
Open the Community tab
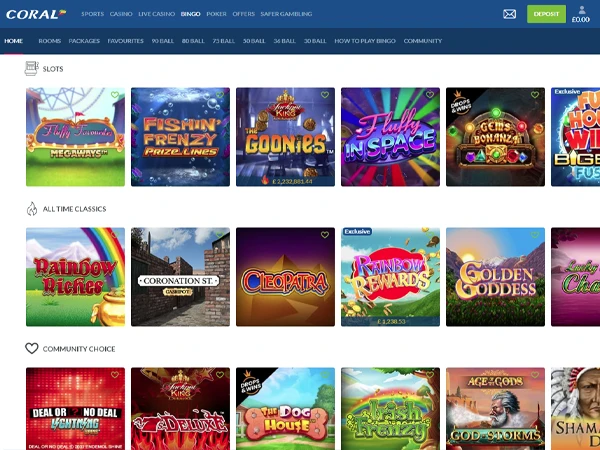pos(423,41)
